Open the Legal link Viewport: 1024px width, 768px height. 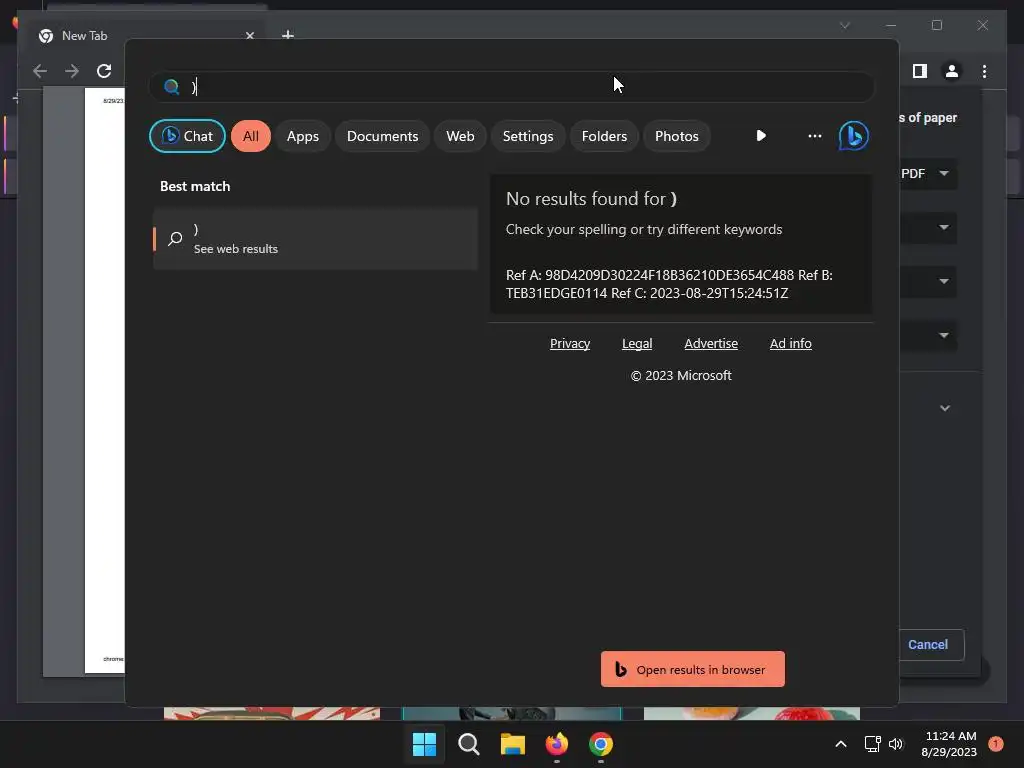pyautogui.click(x=637, y=344)
